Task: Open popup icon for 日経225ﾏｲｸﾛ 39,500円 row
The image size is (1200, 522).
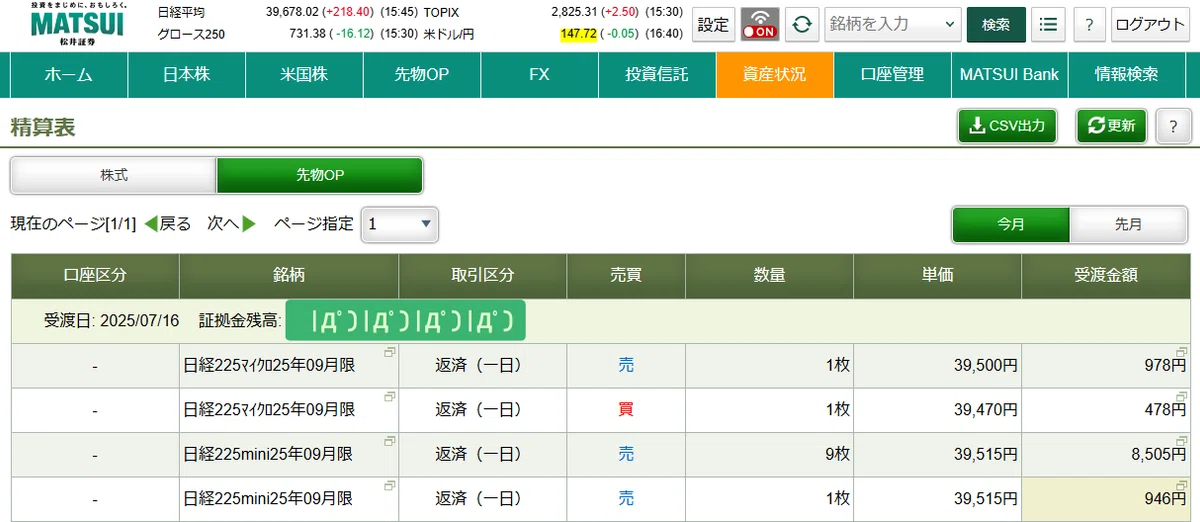Action: (x=390, y=352)
